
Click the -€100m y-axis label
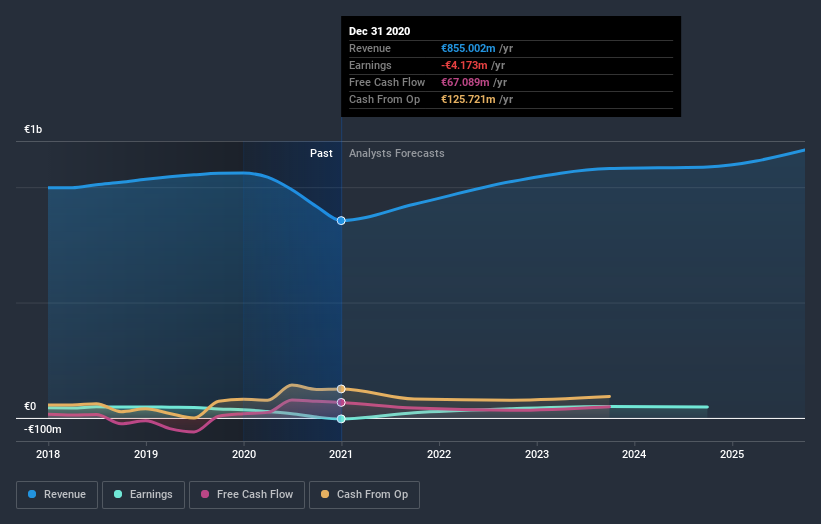click(x=42, y=429)
